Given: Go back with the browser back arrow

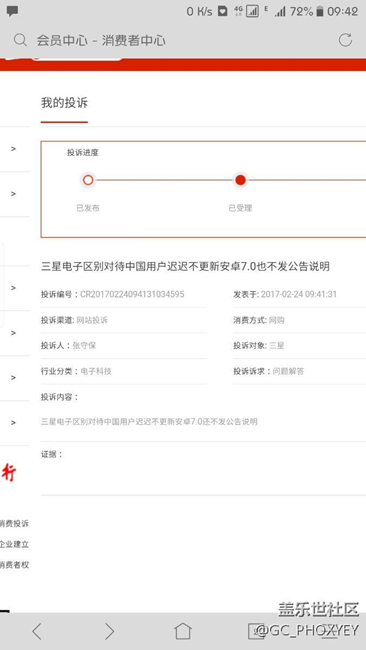Looking at the screenshot, I should point(37,631).
